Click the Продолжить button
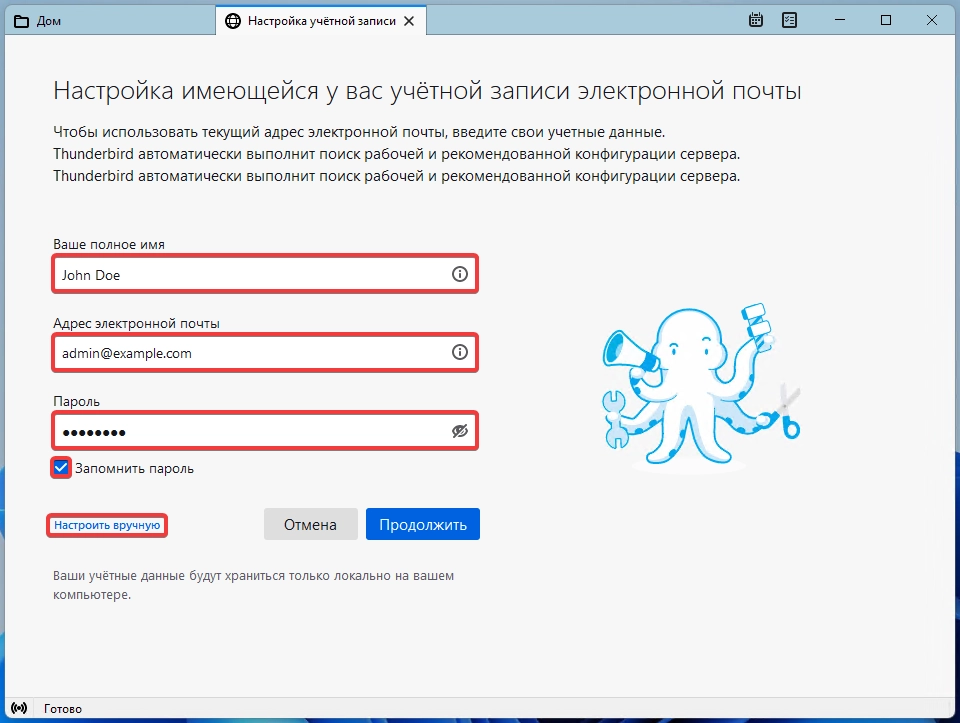This screenshot has width=960, height=723. [422, 525]
